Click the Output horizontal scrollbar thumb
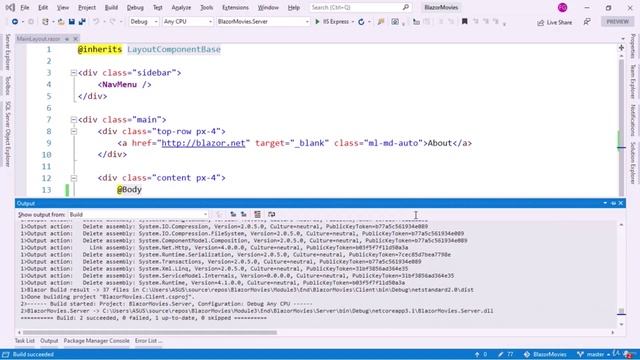Image resolution: width=640 pixels, height=360 pixels. 149,332
